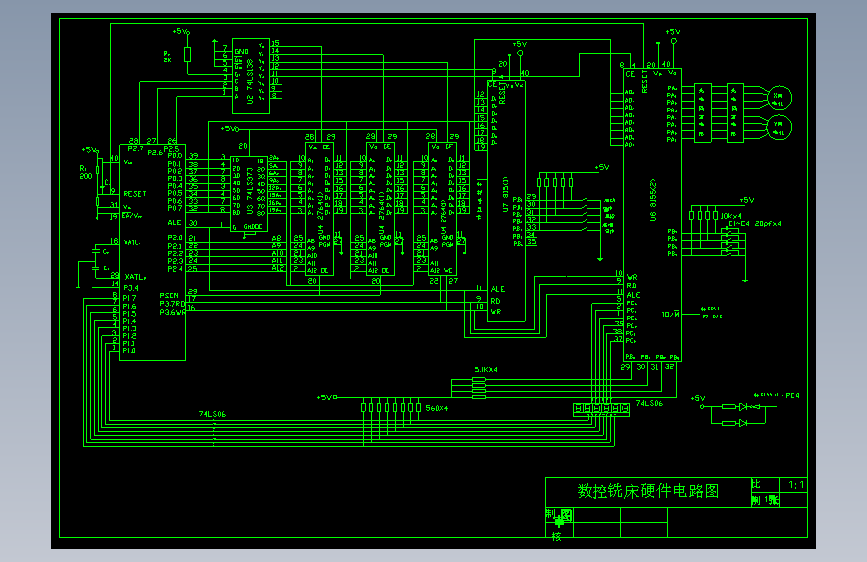Click the RESET pin label on the microcontroller
This screenshot has width=867, height=562.
point(135,194)
